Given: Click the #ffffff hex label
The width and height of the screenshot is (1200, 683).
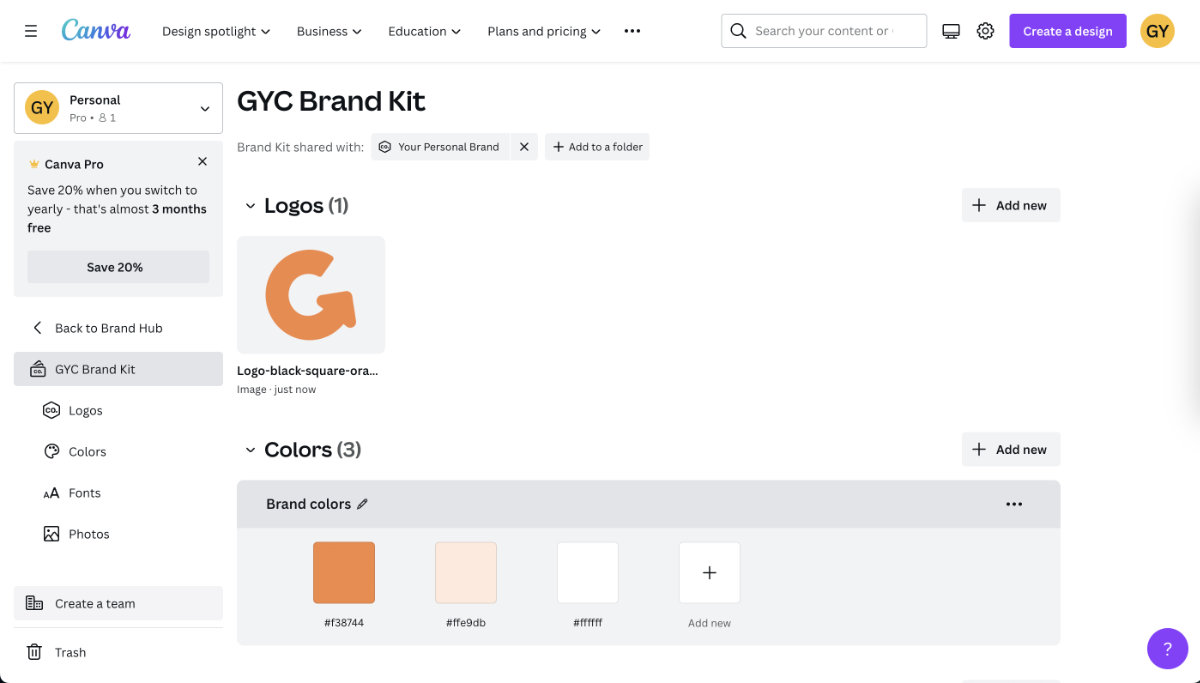Looking at the screenshot, I should [x=588, y=623].
